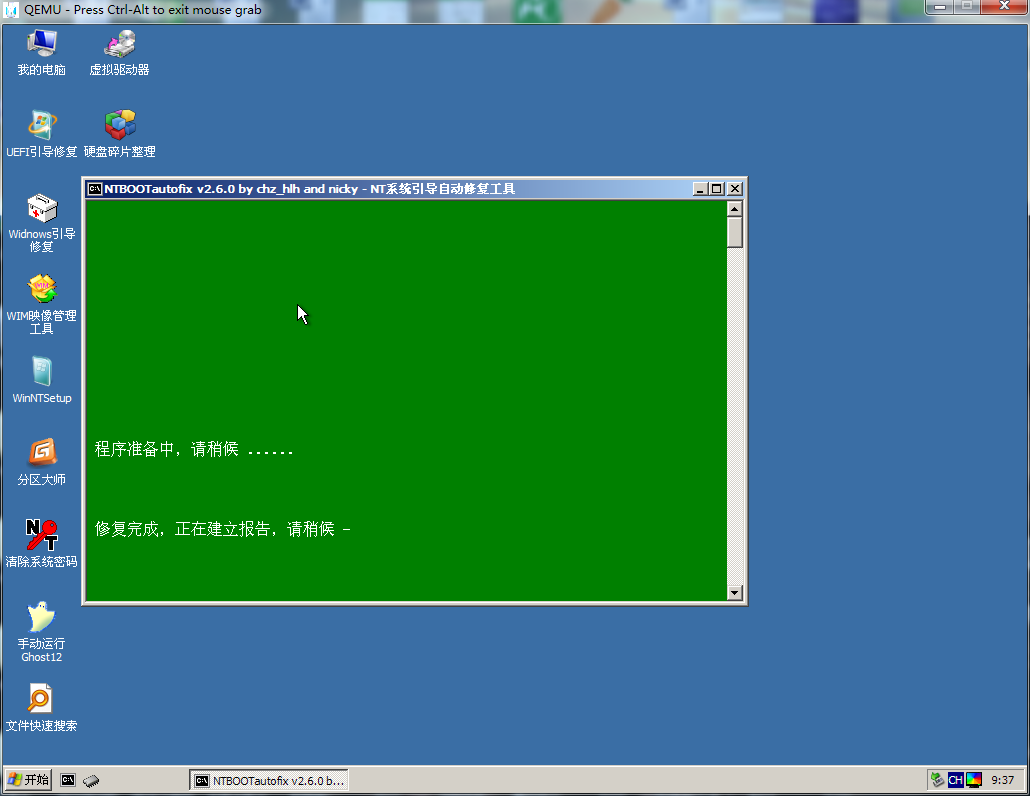Click the colorful display tray icon
Screen dimensions: 1030x796
pos(973,780)
